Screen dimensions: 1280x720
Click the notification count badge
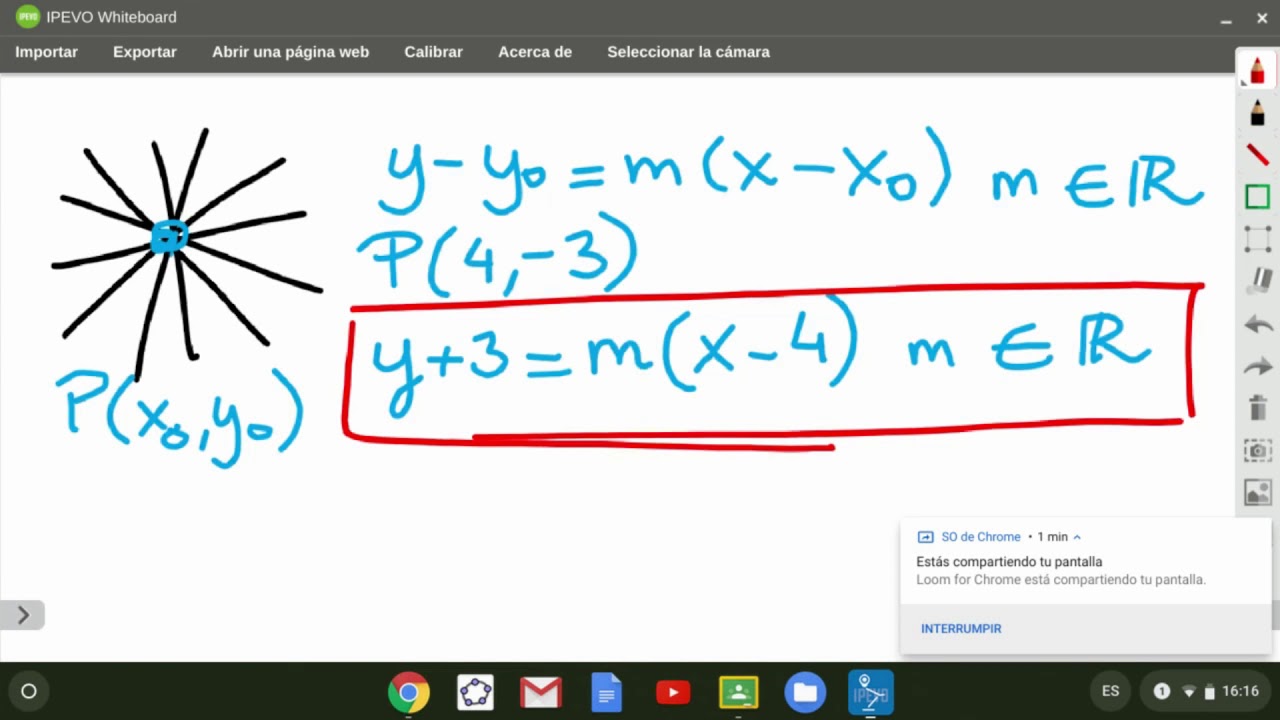point(1162,691)
